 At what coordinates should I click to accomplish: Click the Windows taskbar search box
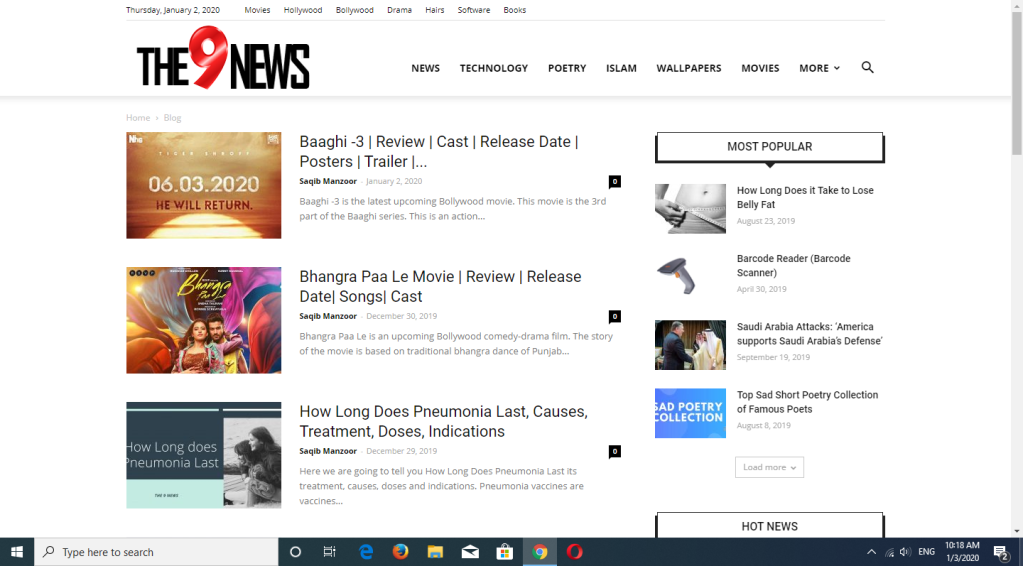pos(157,552)
